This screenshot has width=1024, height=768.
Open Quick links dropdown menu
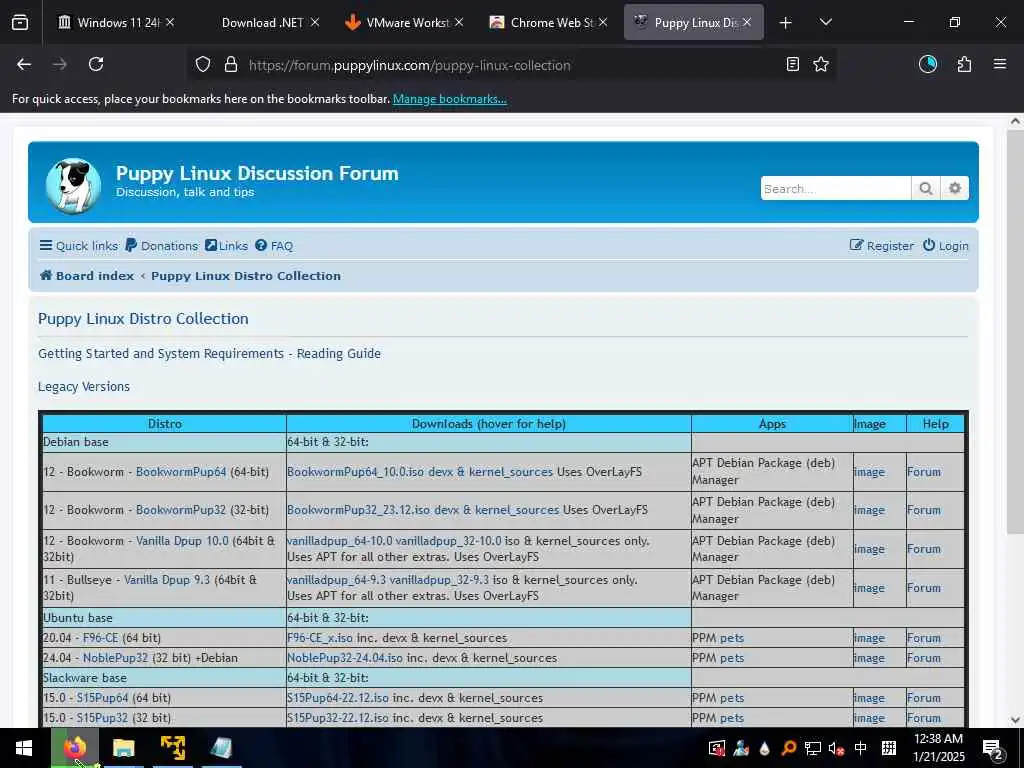79,246
